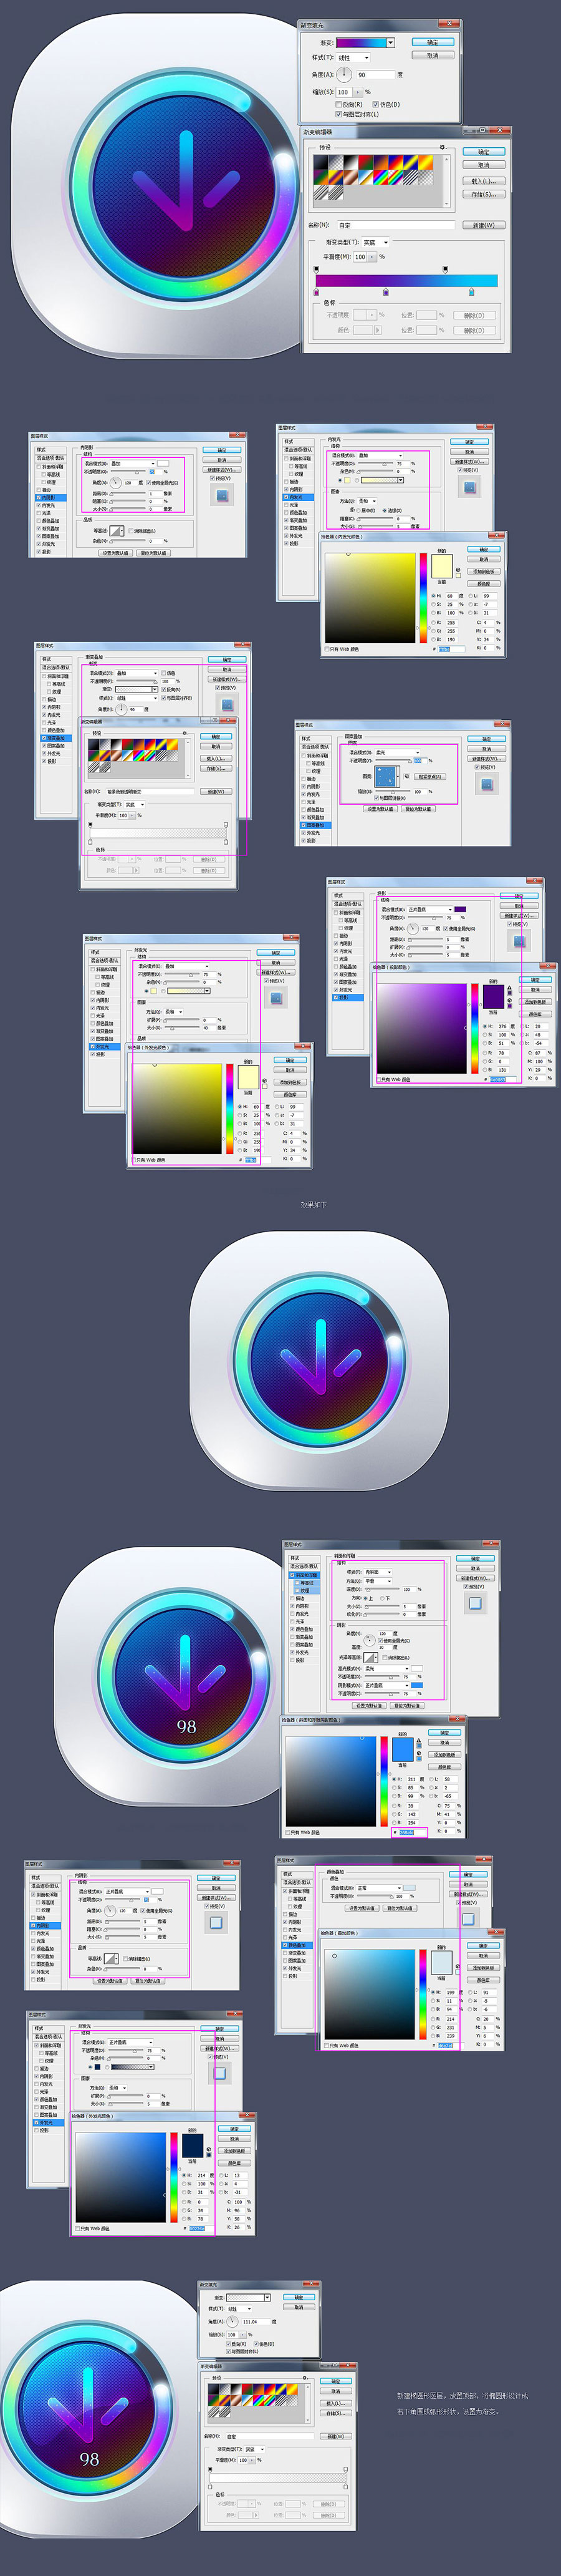Image resolution: width=561 pixels, height=2576 pixels.
Task: Click the hue slider in purple color picker
Action: (x=475, y=1029)
